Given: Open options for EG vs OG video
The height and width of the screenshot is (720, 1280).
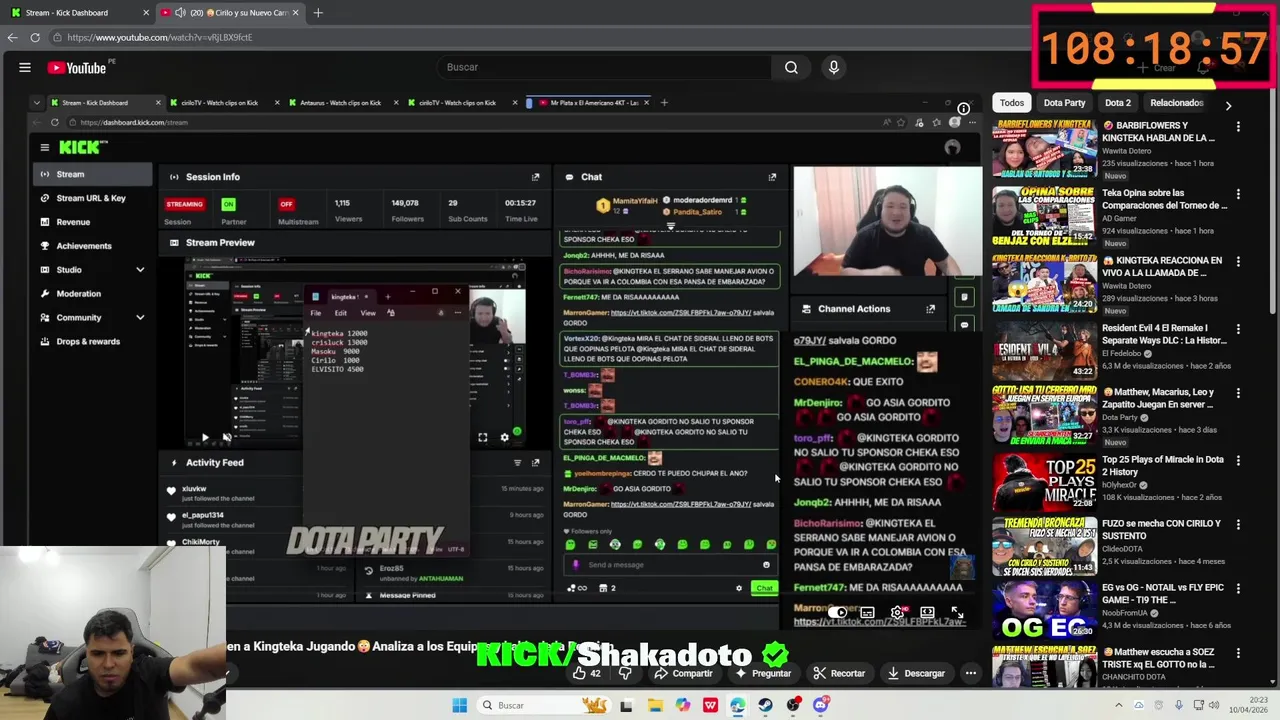Looking at the screenshot, I should coord(1238,589).
